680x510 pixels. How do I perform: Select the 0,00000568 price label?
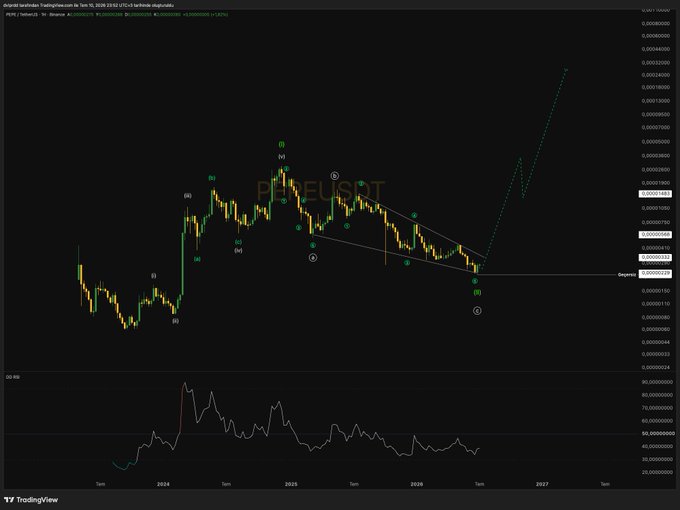(655, 235)
